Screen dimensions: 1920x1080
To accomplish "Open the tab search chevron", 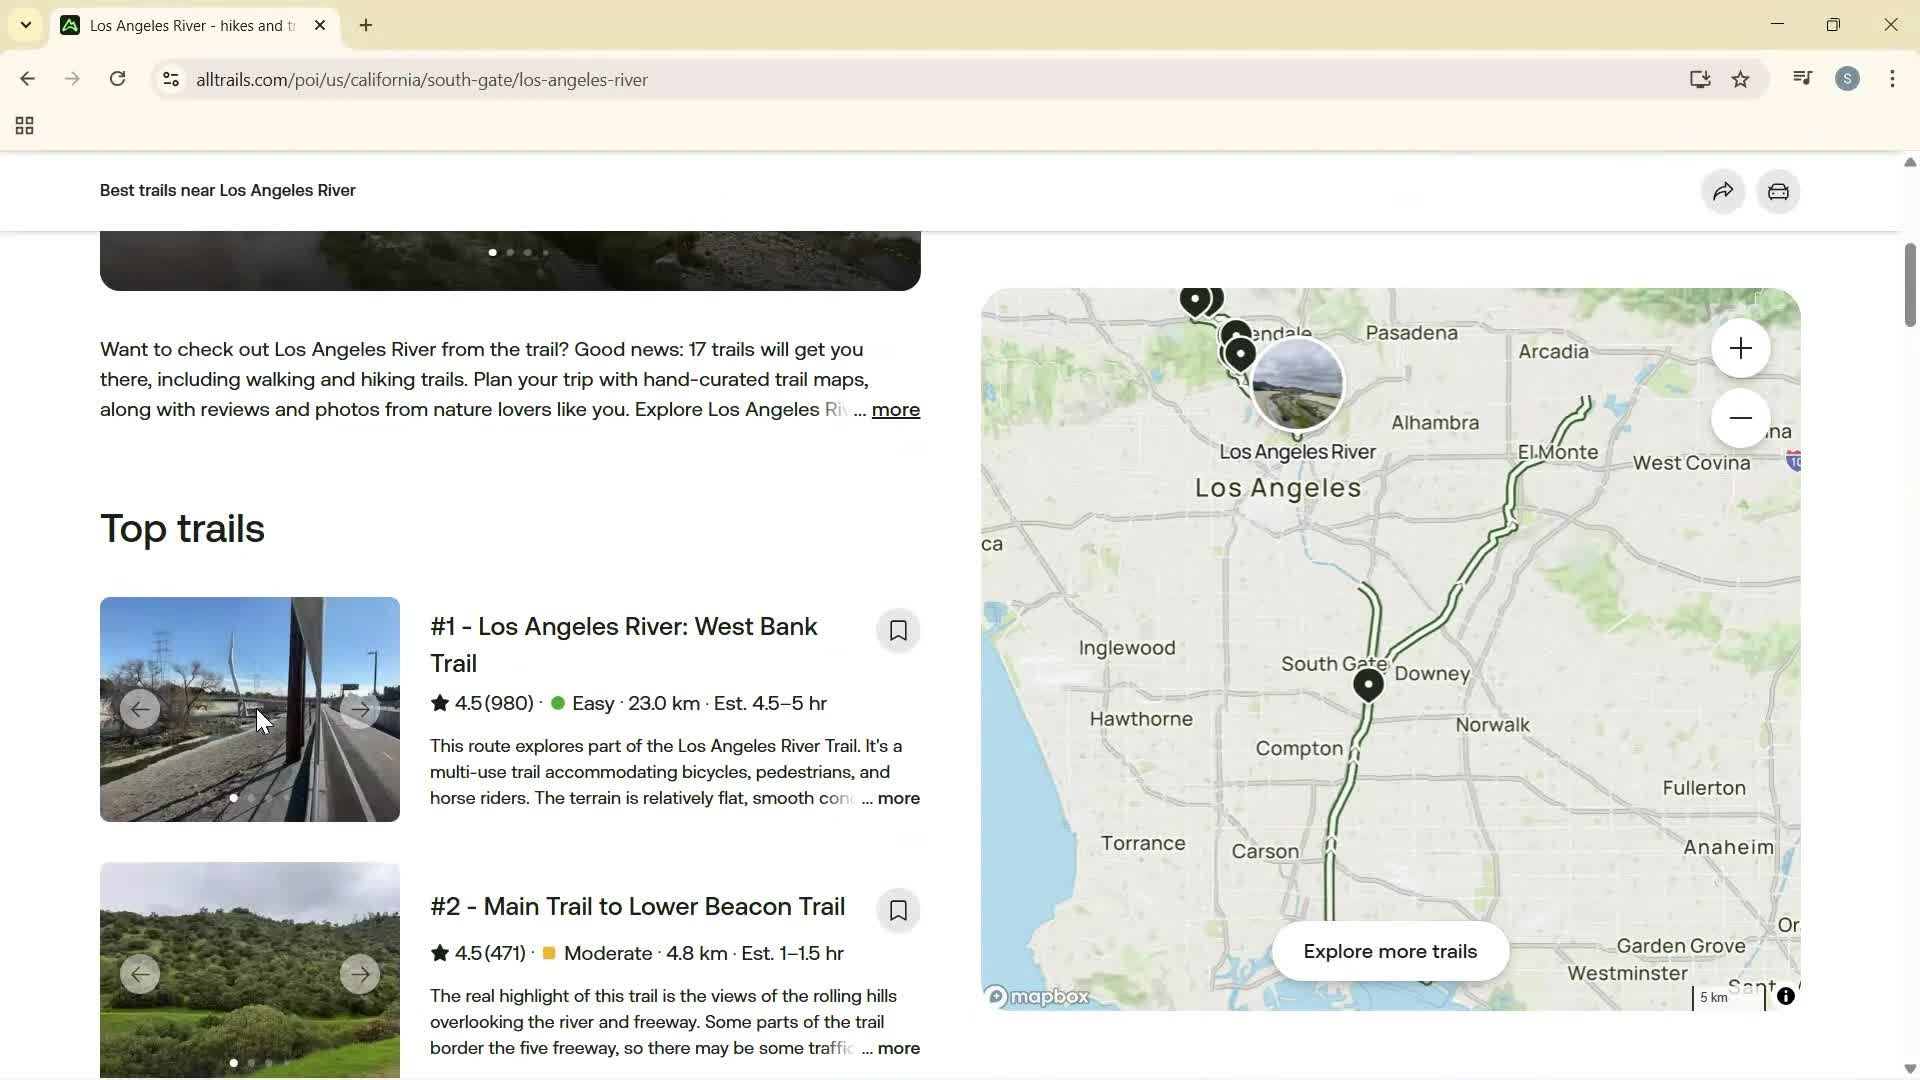I will tap(25, 24).
